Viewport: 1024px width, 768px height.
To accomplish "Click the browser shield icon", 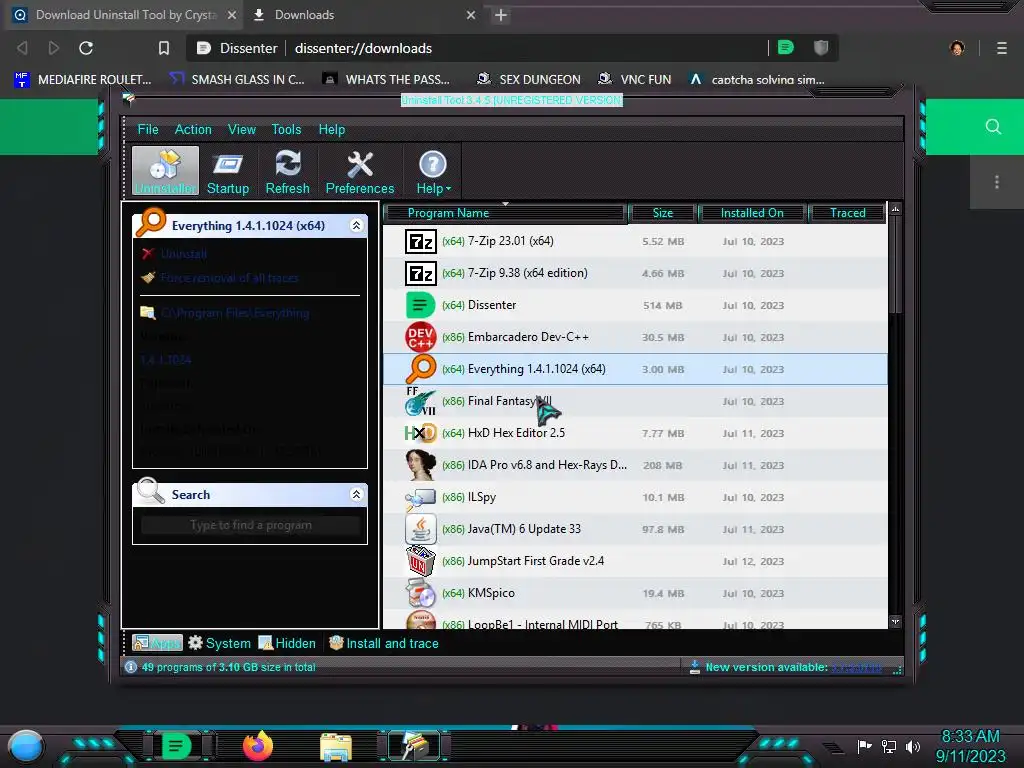I will click(821, 48).
